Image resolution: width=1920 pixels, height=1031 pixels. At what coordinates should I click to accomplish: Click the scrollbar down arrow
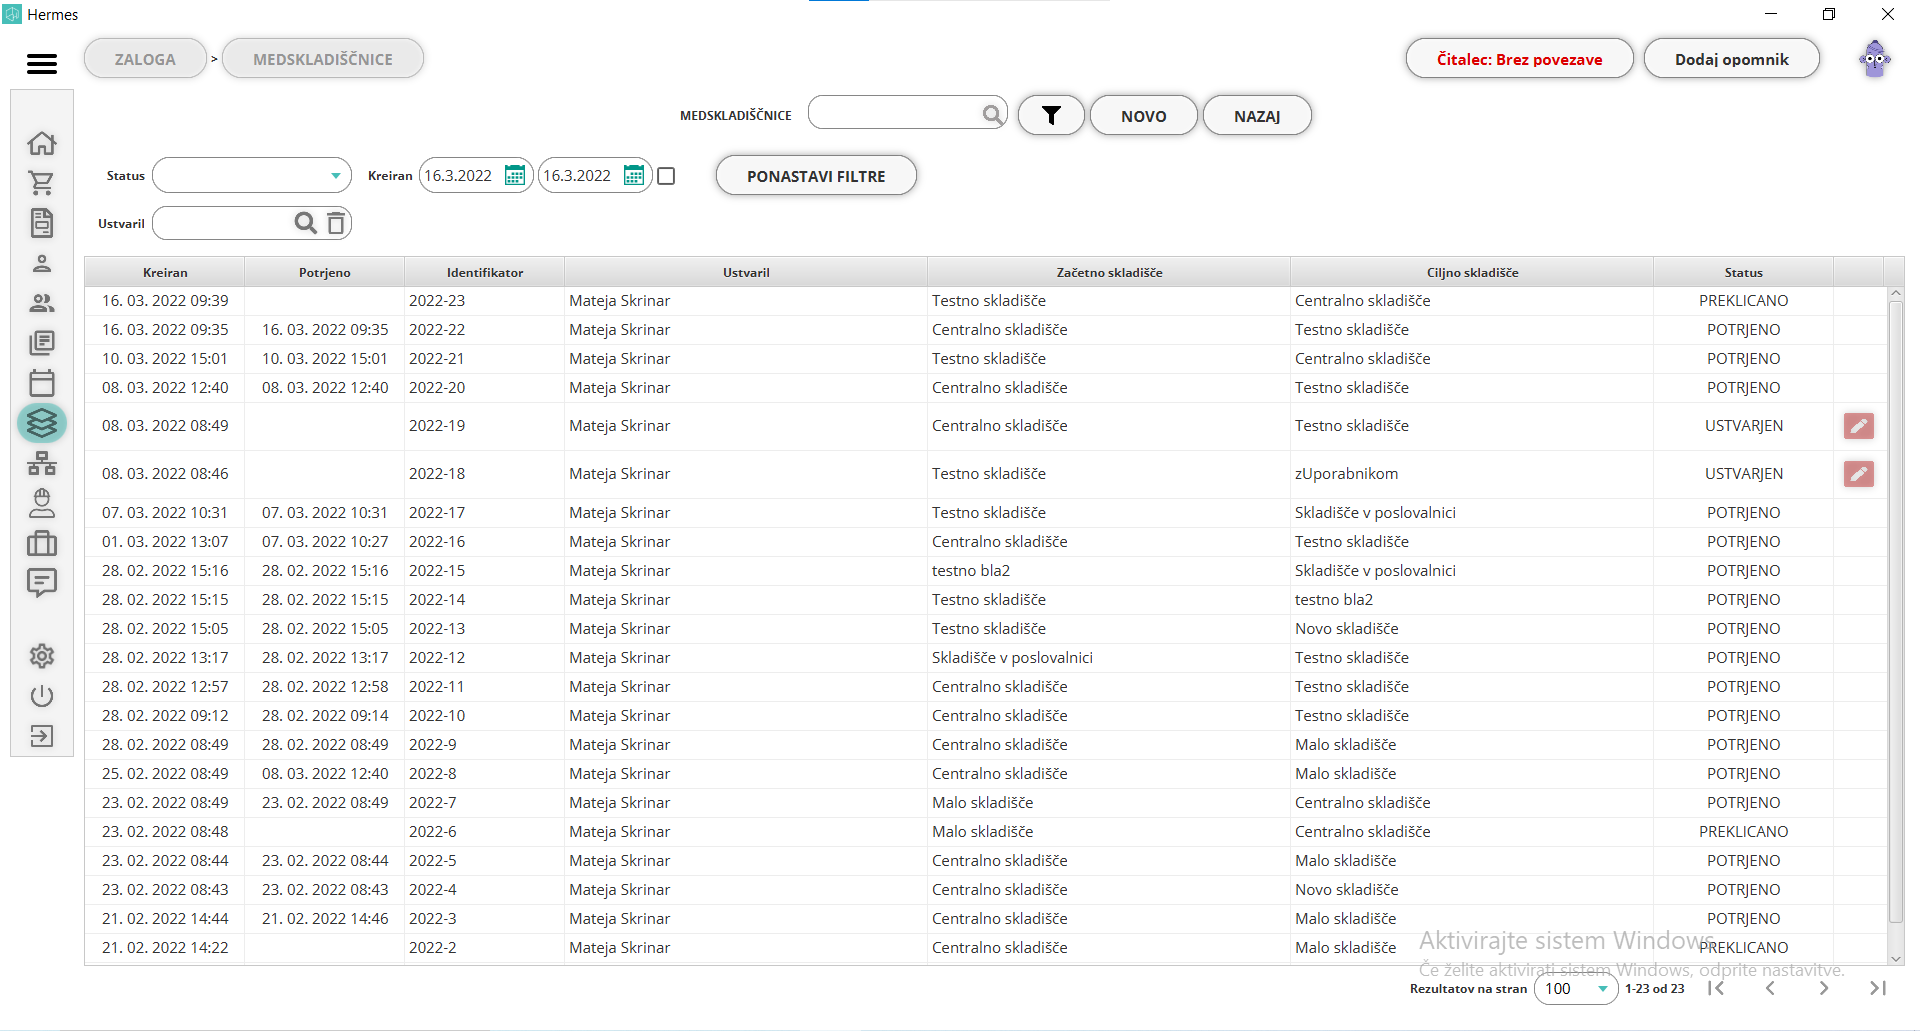[1895, 958]
